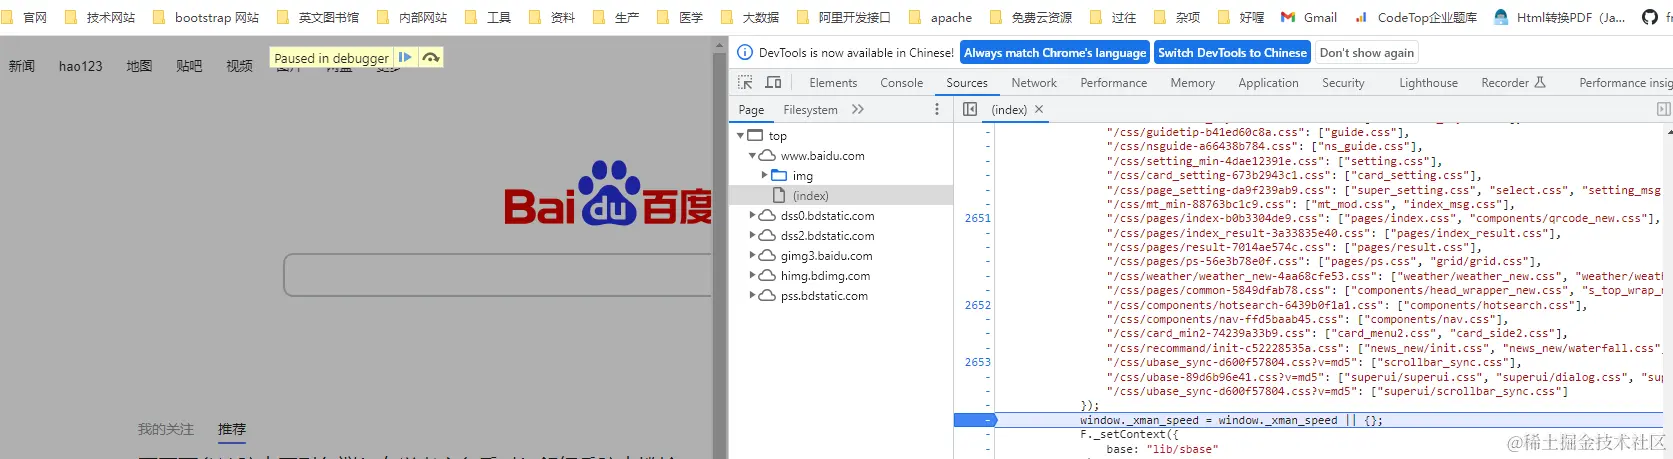The width and height of the screenshot is (1673, 459).
Task: Open the 阿里开发接口 bookmark folder
Action: pos(843,17)
